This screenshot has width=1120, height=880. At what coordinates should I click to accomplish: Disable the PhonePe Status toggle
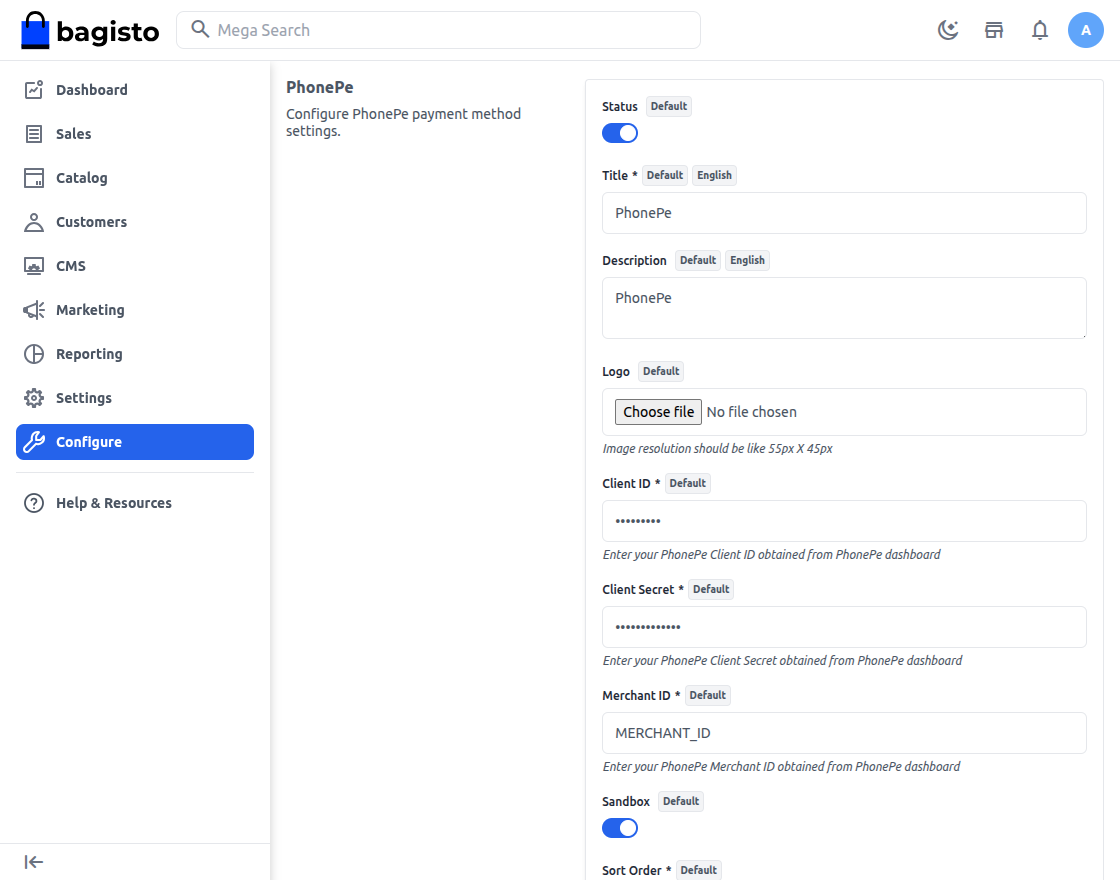619,133
